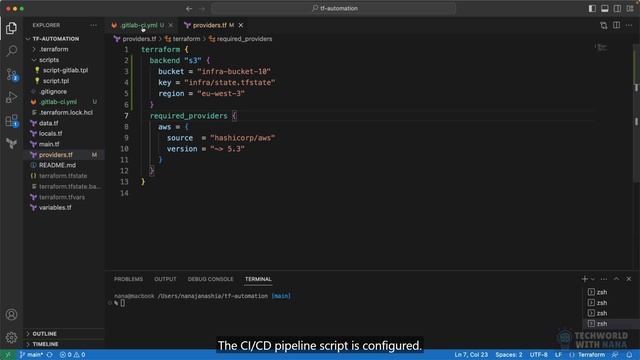Maximize the panel with chevron up
Viewport: 640px width, 360px height.
point(616,279)
